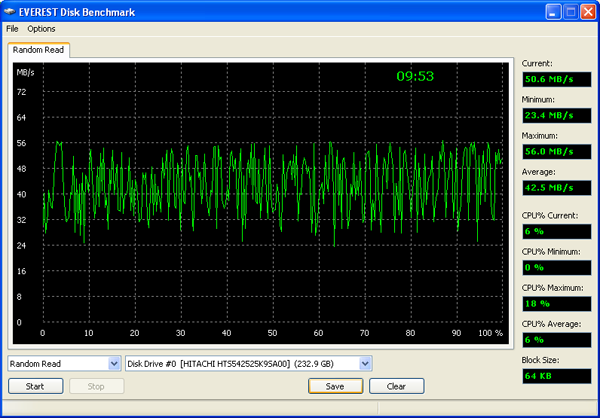Click the maximize window button
This screenshot has height=418, width=600.
coord(571,12)
